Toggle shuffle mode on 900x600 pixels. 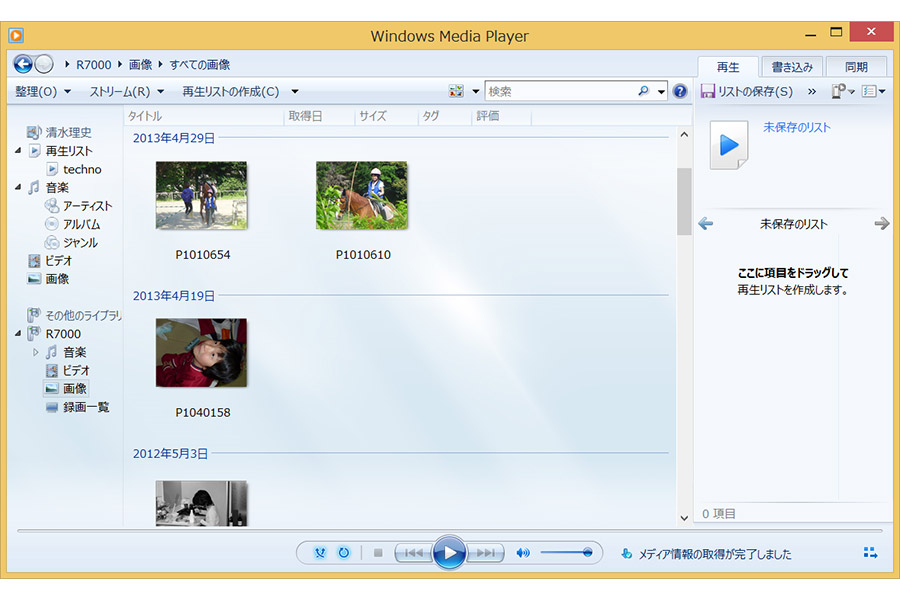(x=320, y=553)
